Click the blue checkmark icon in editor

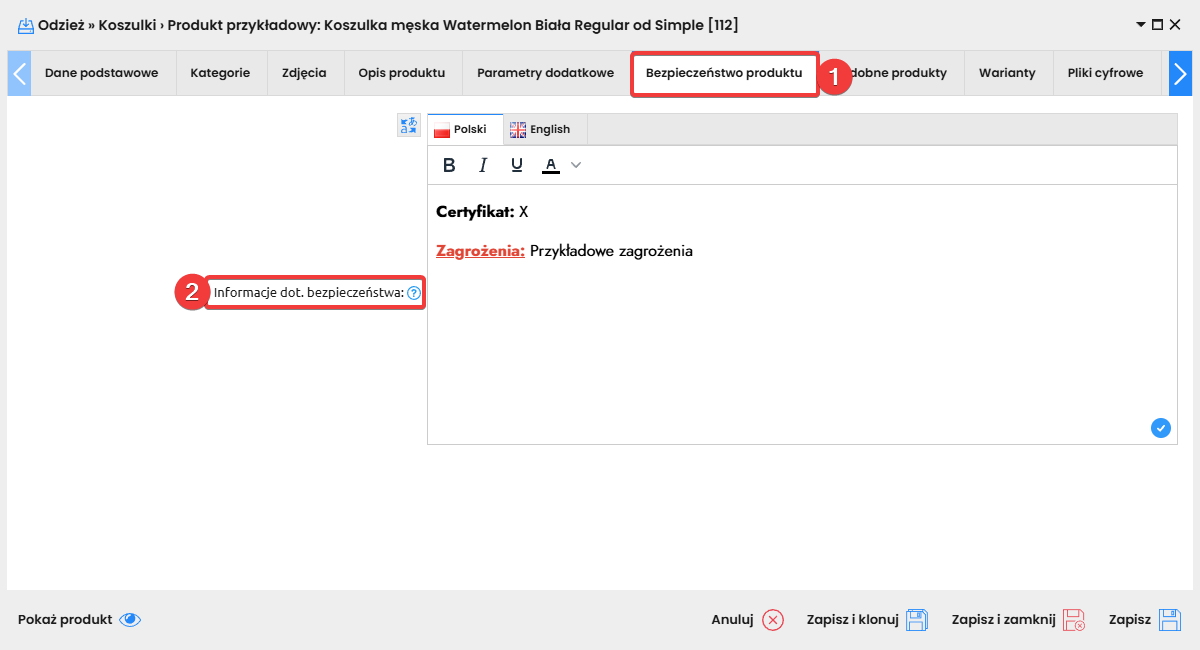pyautogui.click(x=1160, y=428)
